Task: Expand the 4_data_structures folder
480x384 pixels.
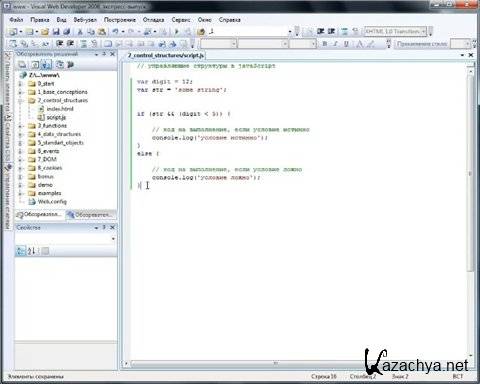Action: pos(20,134)
